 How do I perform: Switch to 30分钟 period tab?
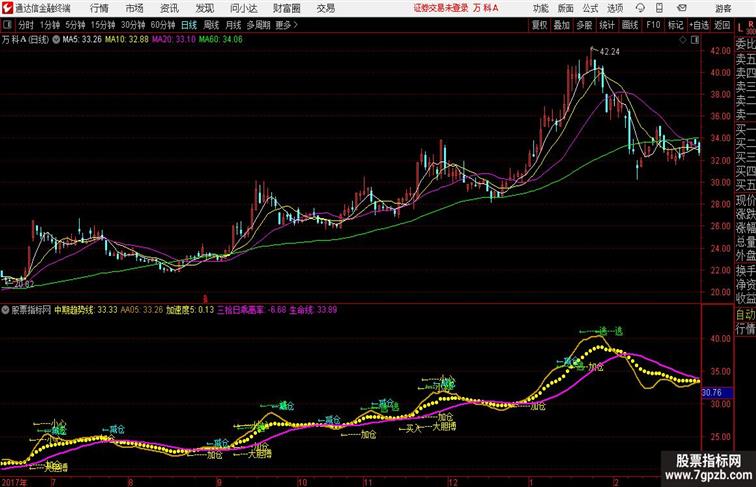133,25
